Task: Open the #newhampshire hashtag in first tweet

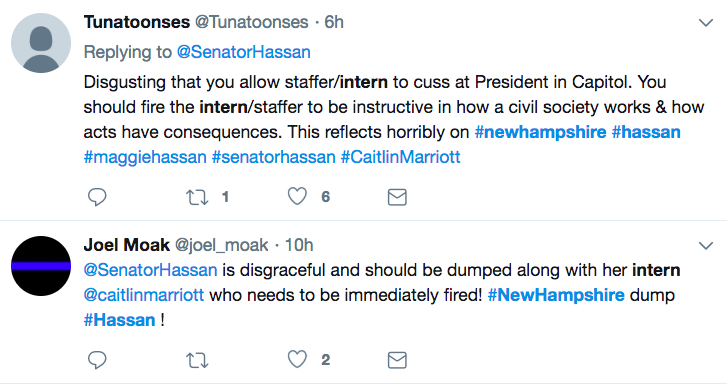Action: [x=540, y=132]
